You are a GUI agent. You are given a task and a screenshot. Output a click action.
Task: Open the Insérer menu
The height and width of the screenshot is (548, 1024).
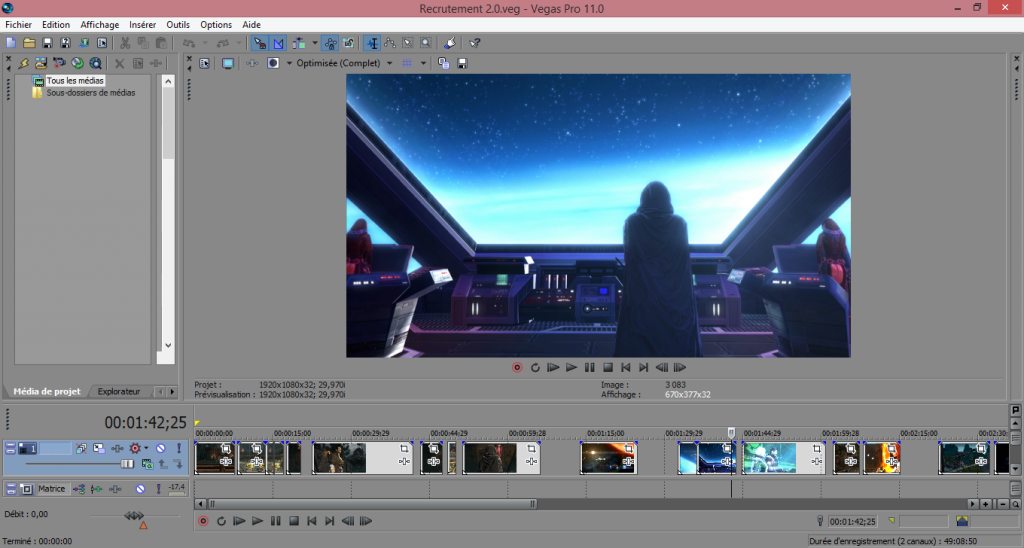pyautogui.click(x=142, y=25)
